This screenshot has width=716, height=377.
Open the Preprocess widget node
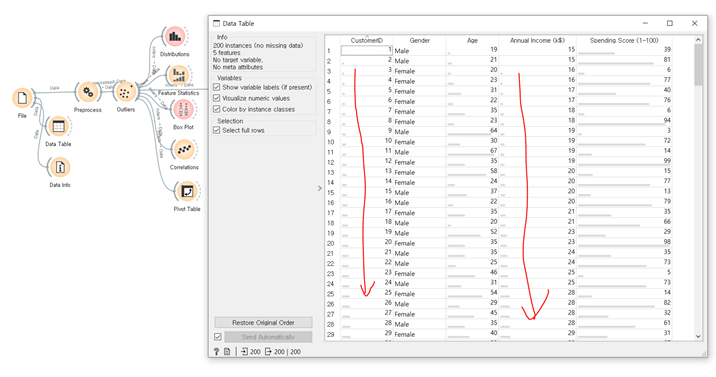pos(87,92)
